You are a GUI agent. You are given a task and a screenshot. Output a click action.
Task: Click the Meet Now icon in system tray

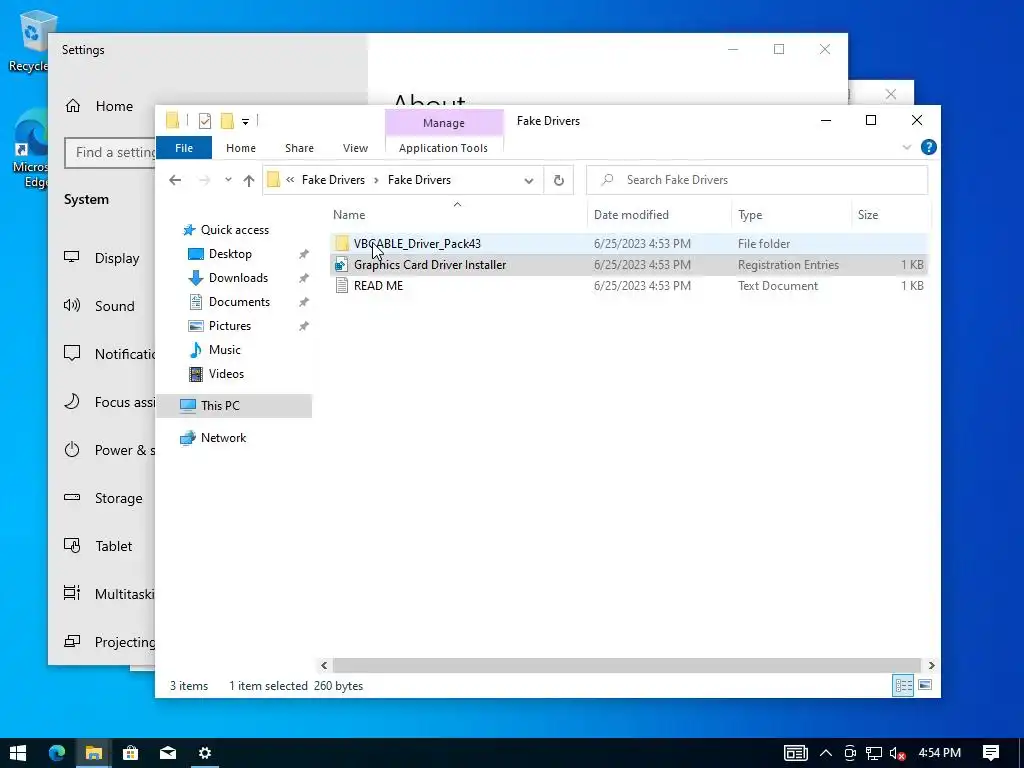(850, 754)
